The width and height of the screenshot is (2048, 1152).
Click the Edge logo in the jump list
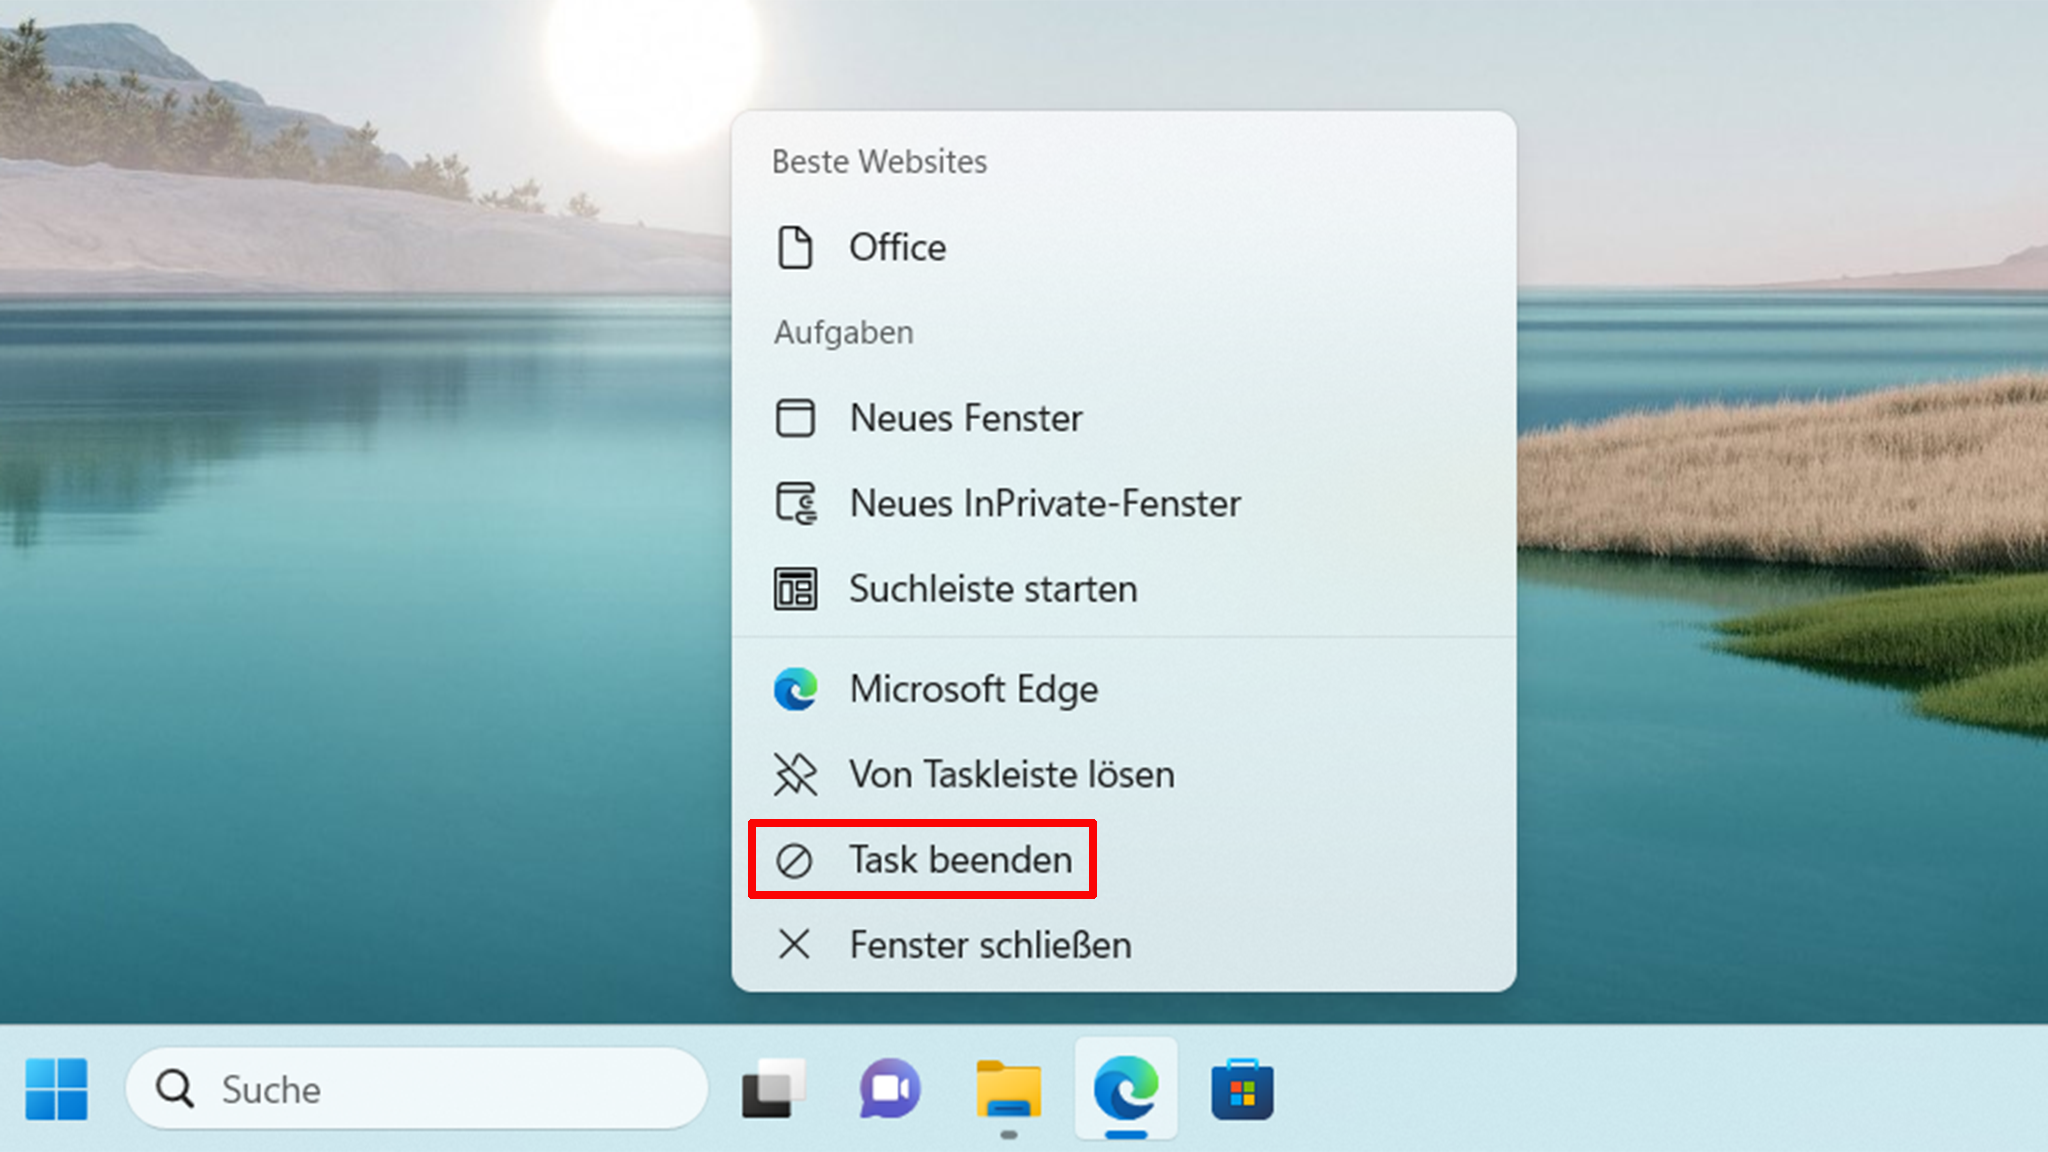[x=796, y=688]
